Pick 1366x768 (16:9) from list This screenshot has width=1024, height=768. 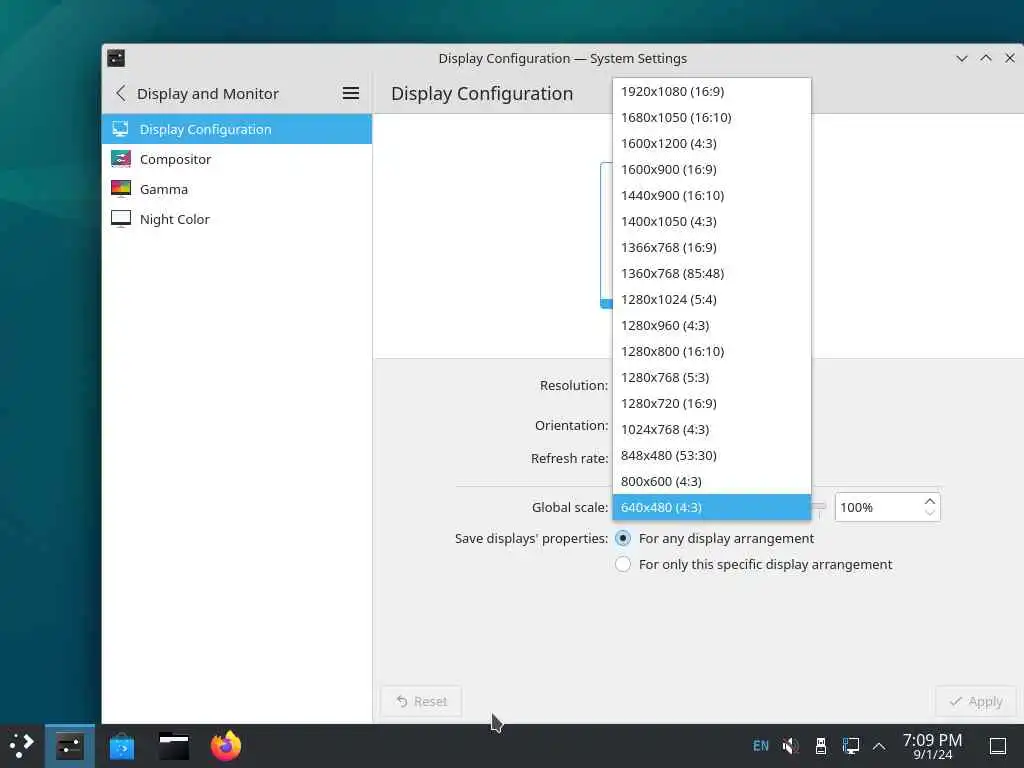712,248
